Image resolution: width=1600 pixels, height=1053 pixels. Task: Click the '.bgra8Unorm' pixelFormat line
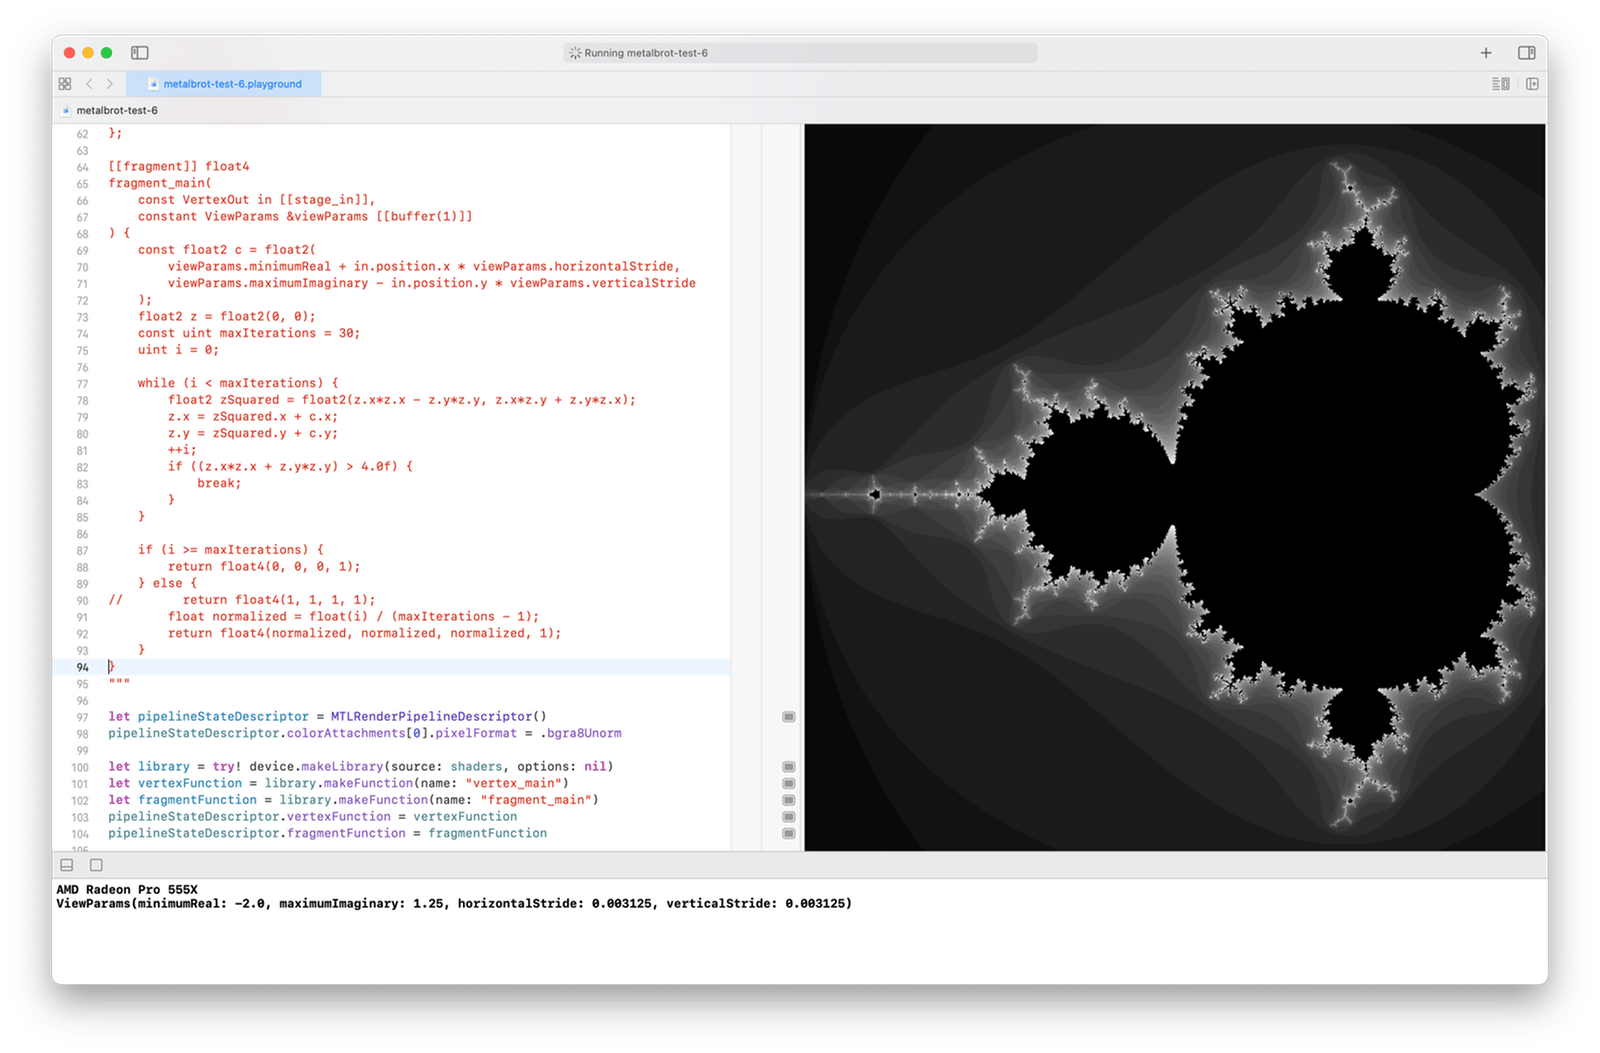pyautogui.click(x=365, y=734)
